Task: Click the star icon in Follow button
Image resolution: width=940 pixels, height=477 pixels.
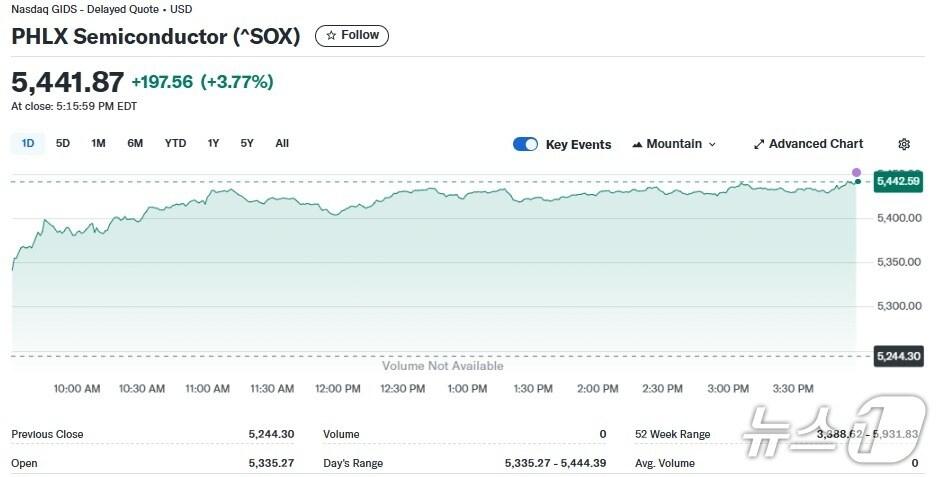Action: coord(331,35)
